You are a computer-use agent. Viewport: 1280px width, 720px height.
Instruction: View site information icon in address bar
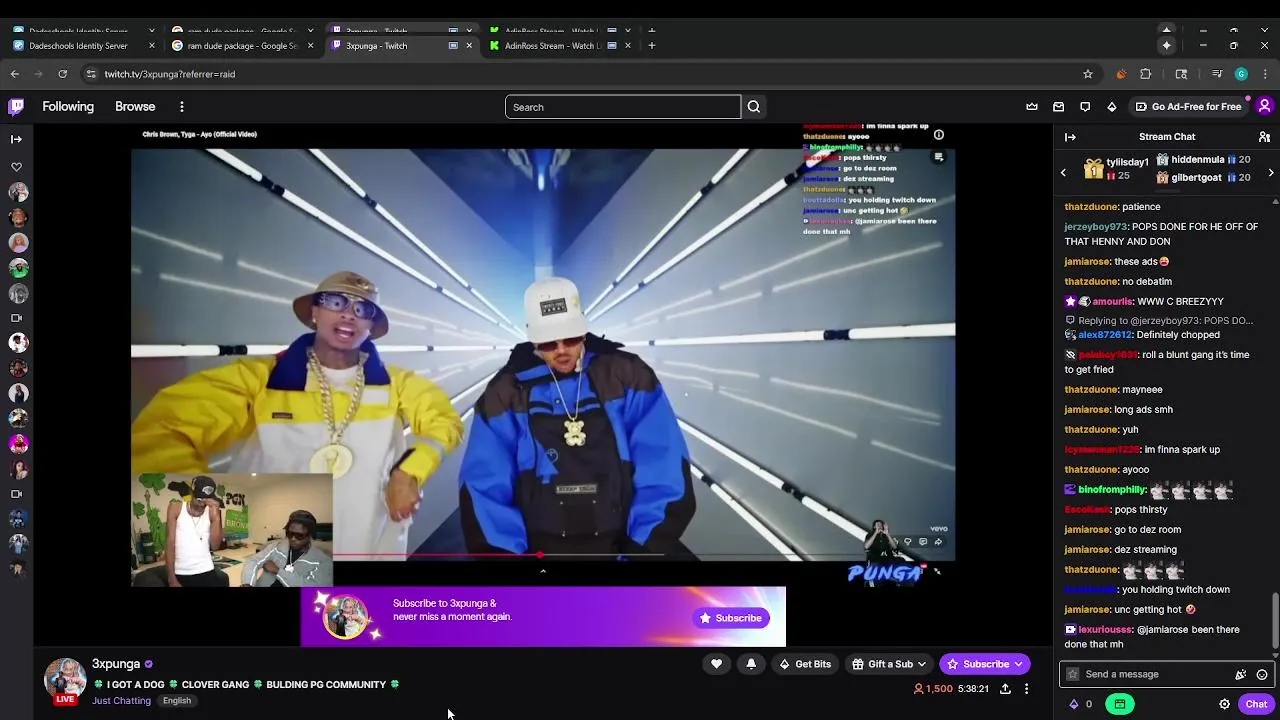pyautogui.click(x=91, y=74)
